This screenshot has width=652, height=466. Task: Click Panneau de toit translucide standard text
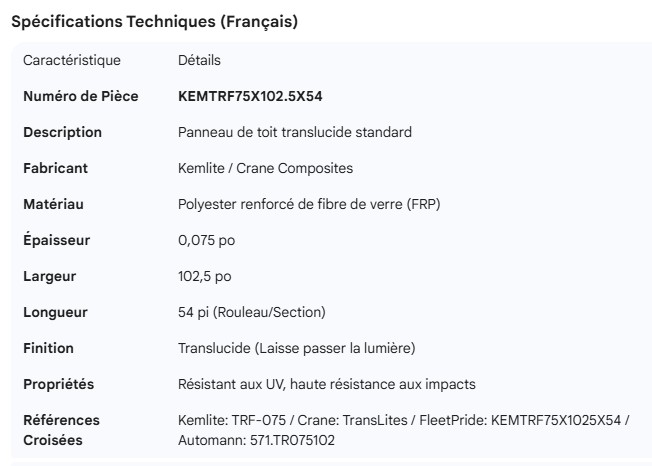click(x=294, y=132)
